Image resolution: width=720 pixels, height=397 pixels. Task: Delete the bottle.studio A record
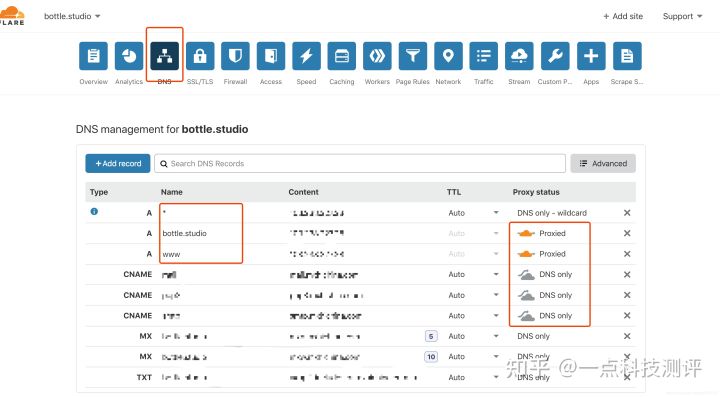627,233
